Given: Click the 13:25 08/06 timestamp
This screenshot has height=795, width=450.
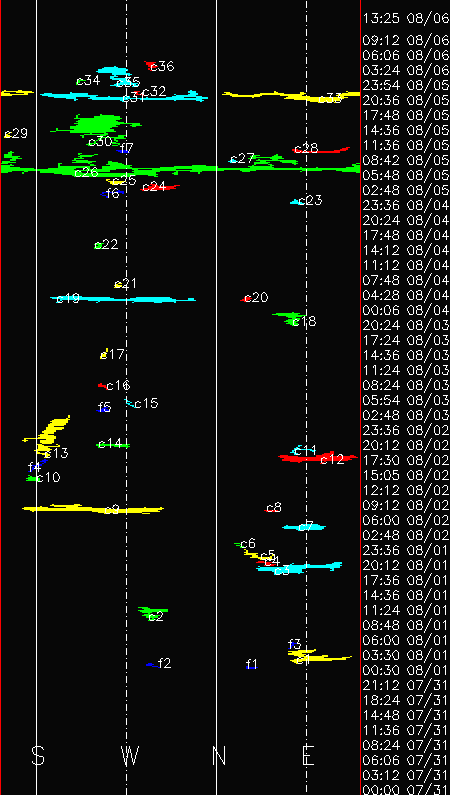Looking at the screenshot, I should [x=406, y=19].
